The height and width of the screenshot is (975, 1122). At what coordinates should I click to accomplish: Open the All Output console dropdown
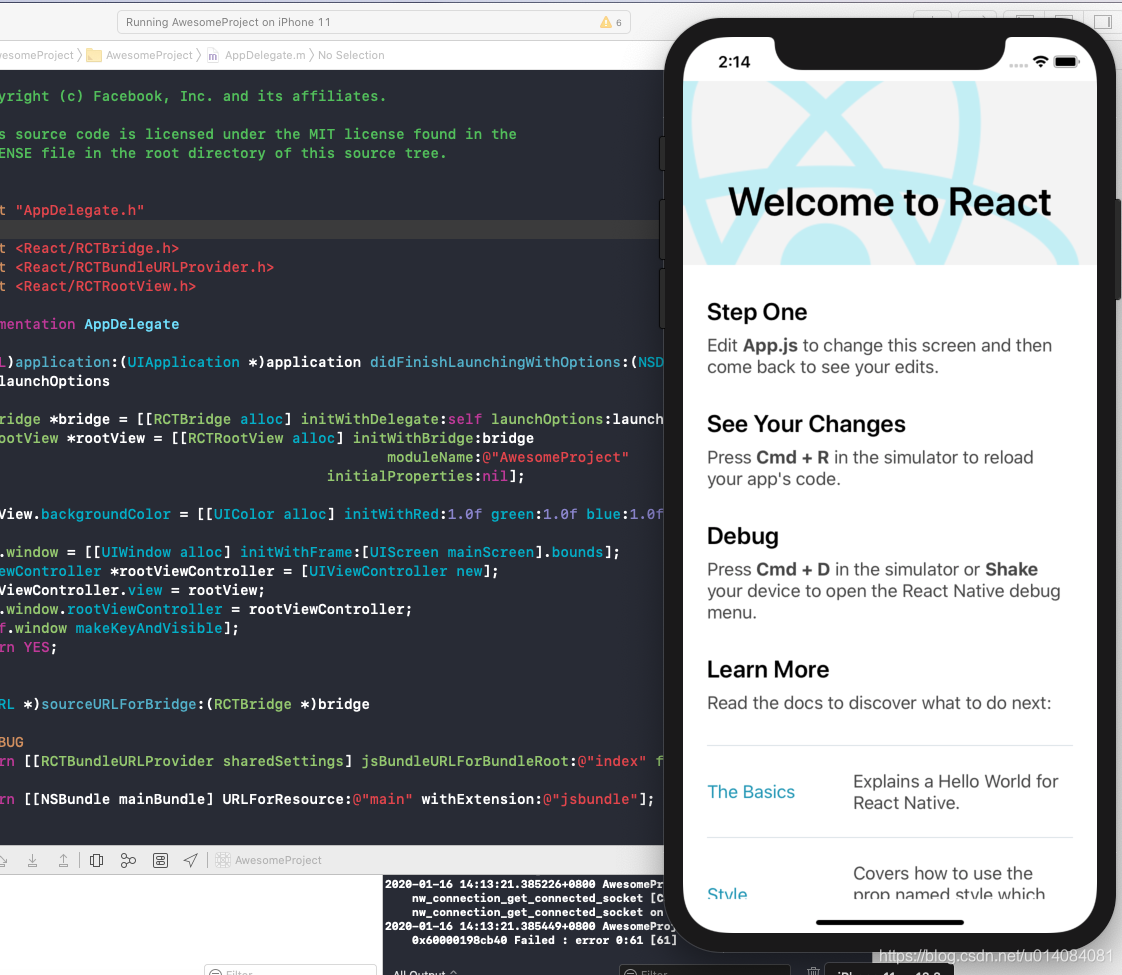425,971
